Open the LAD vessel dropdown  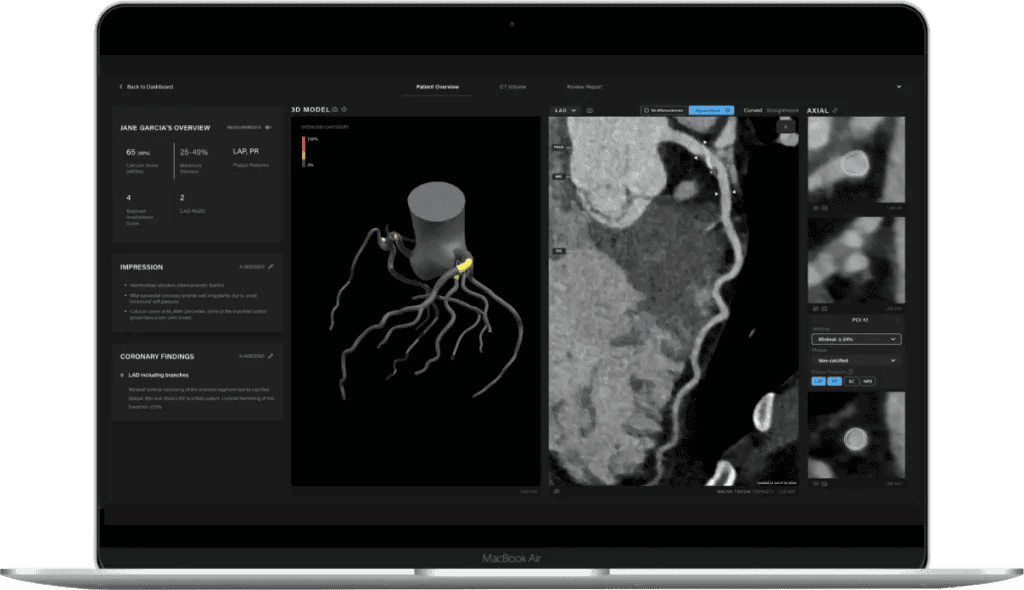click(x=565, y=110)
